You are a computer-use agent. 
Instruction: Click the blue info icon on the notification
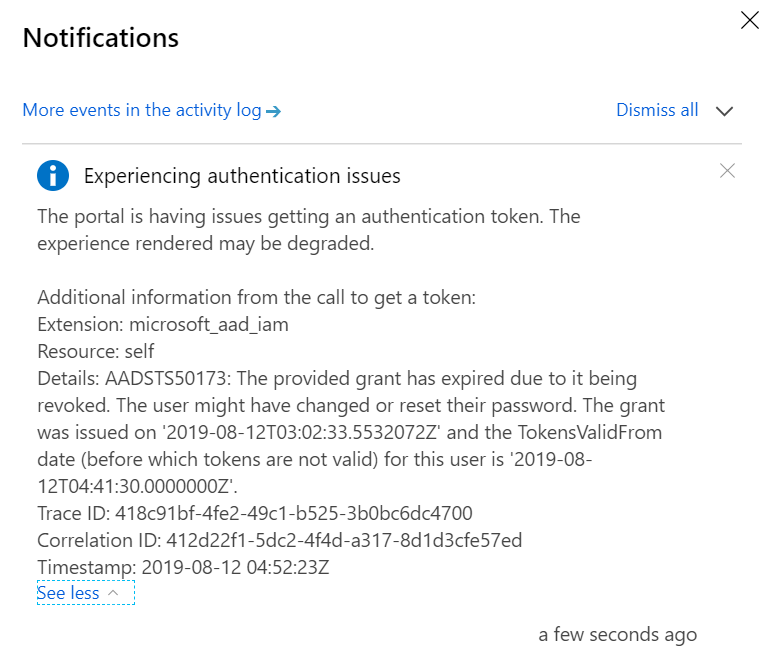tap(53, 176)
